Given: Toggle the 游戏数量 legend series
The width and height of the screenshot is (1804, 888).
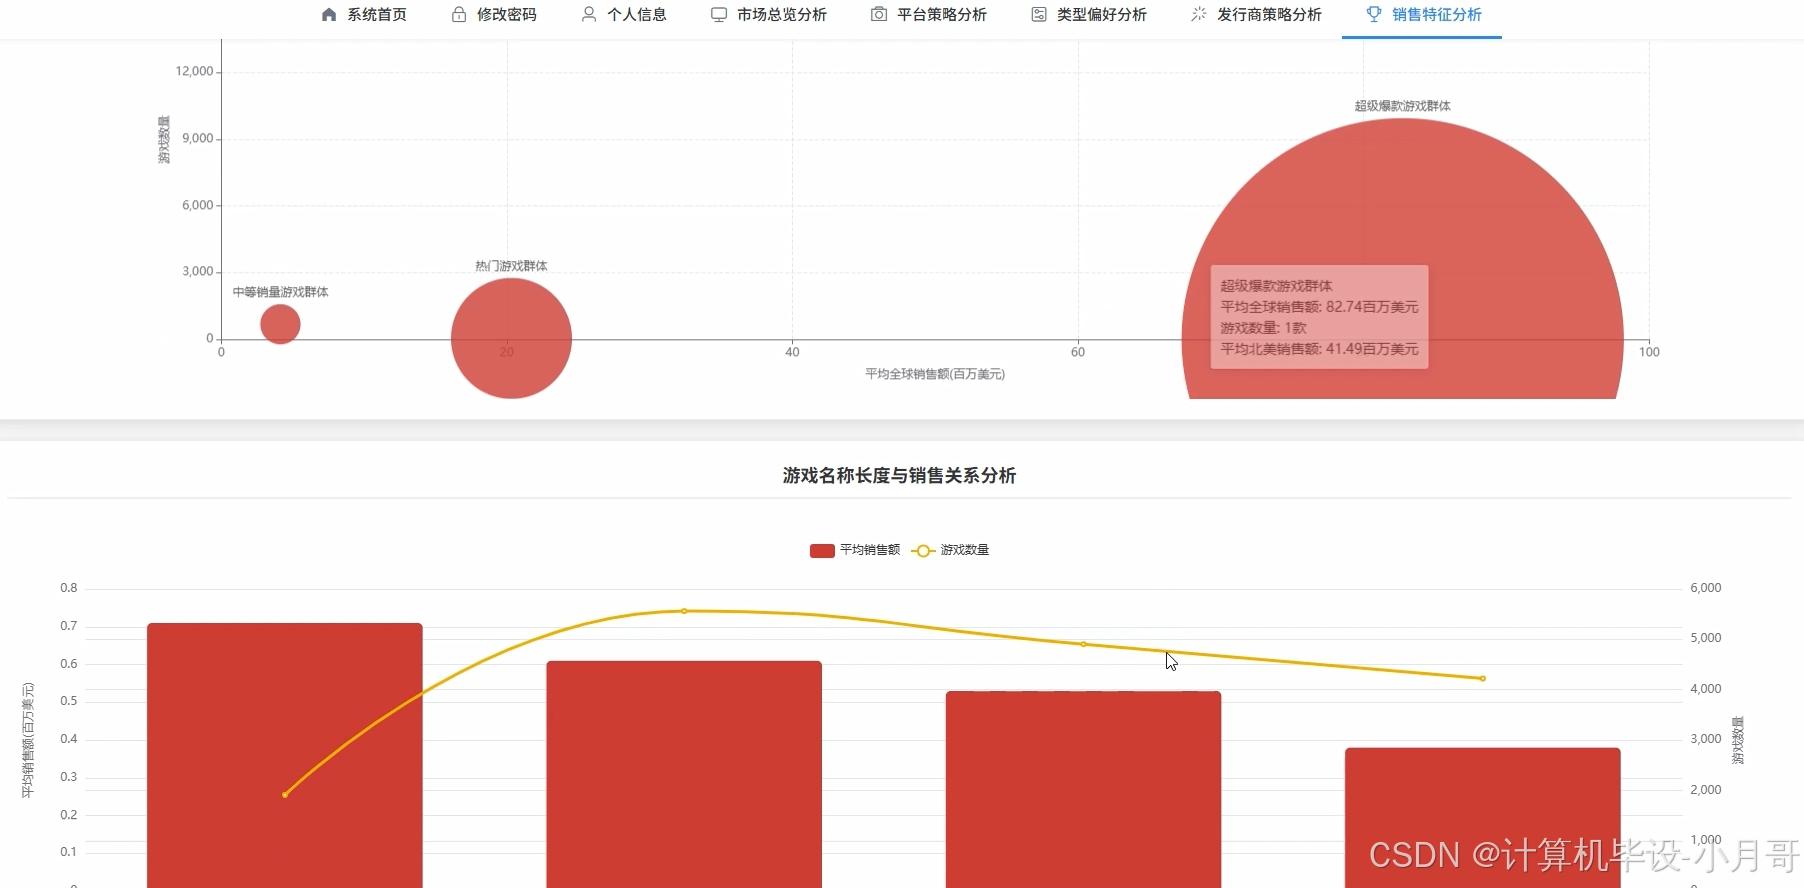Looking at the screenshot, I should pyautogui.click(x=950, y=550).
